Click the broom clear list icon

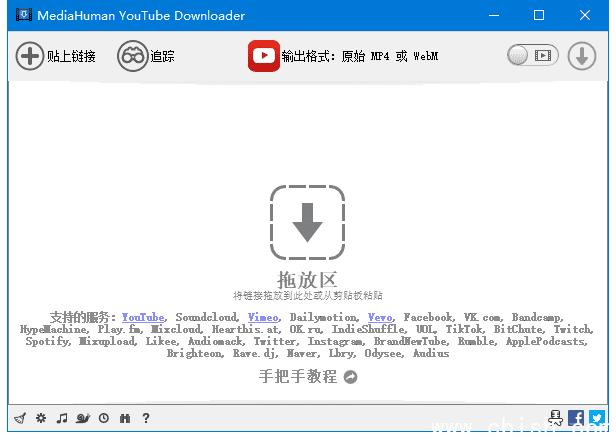[x=20, y=418]
